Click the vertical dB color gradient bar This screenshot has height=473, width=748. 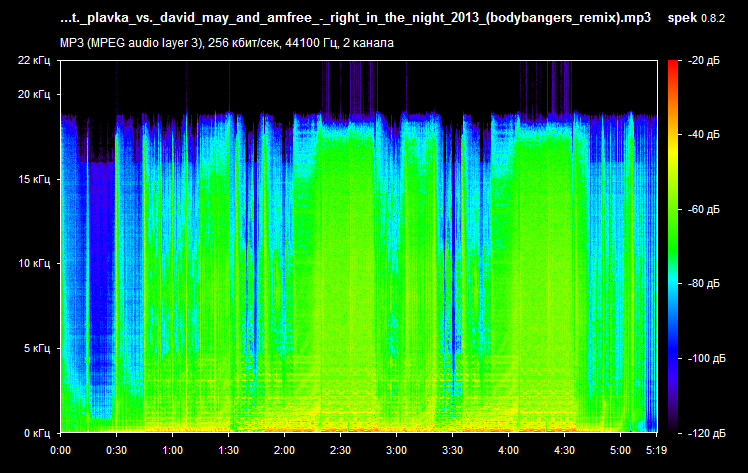pos(673,247)
